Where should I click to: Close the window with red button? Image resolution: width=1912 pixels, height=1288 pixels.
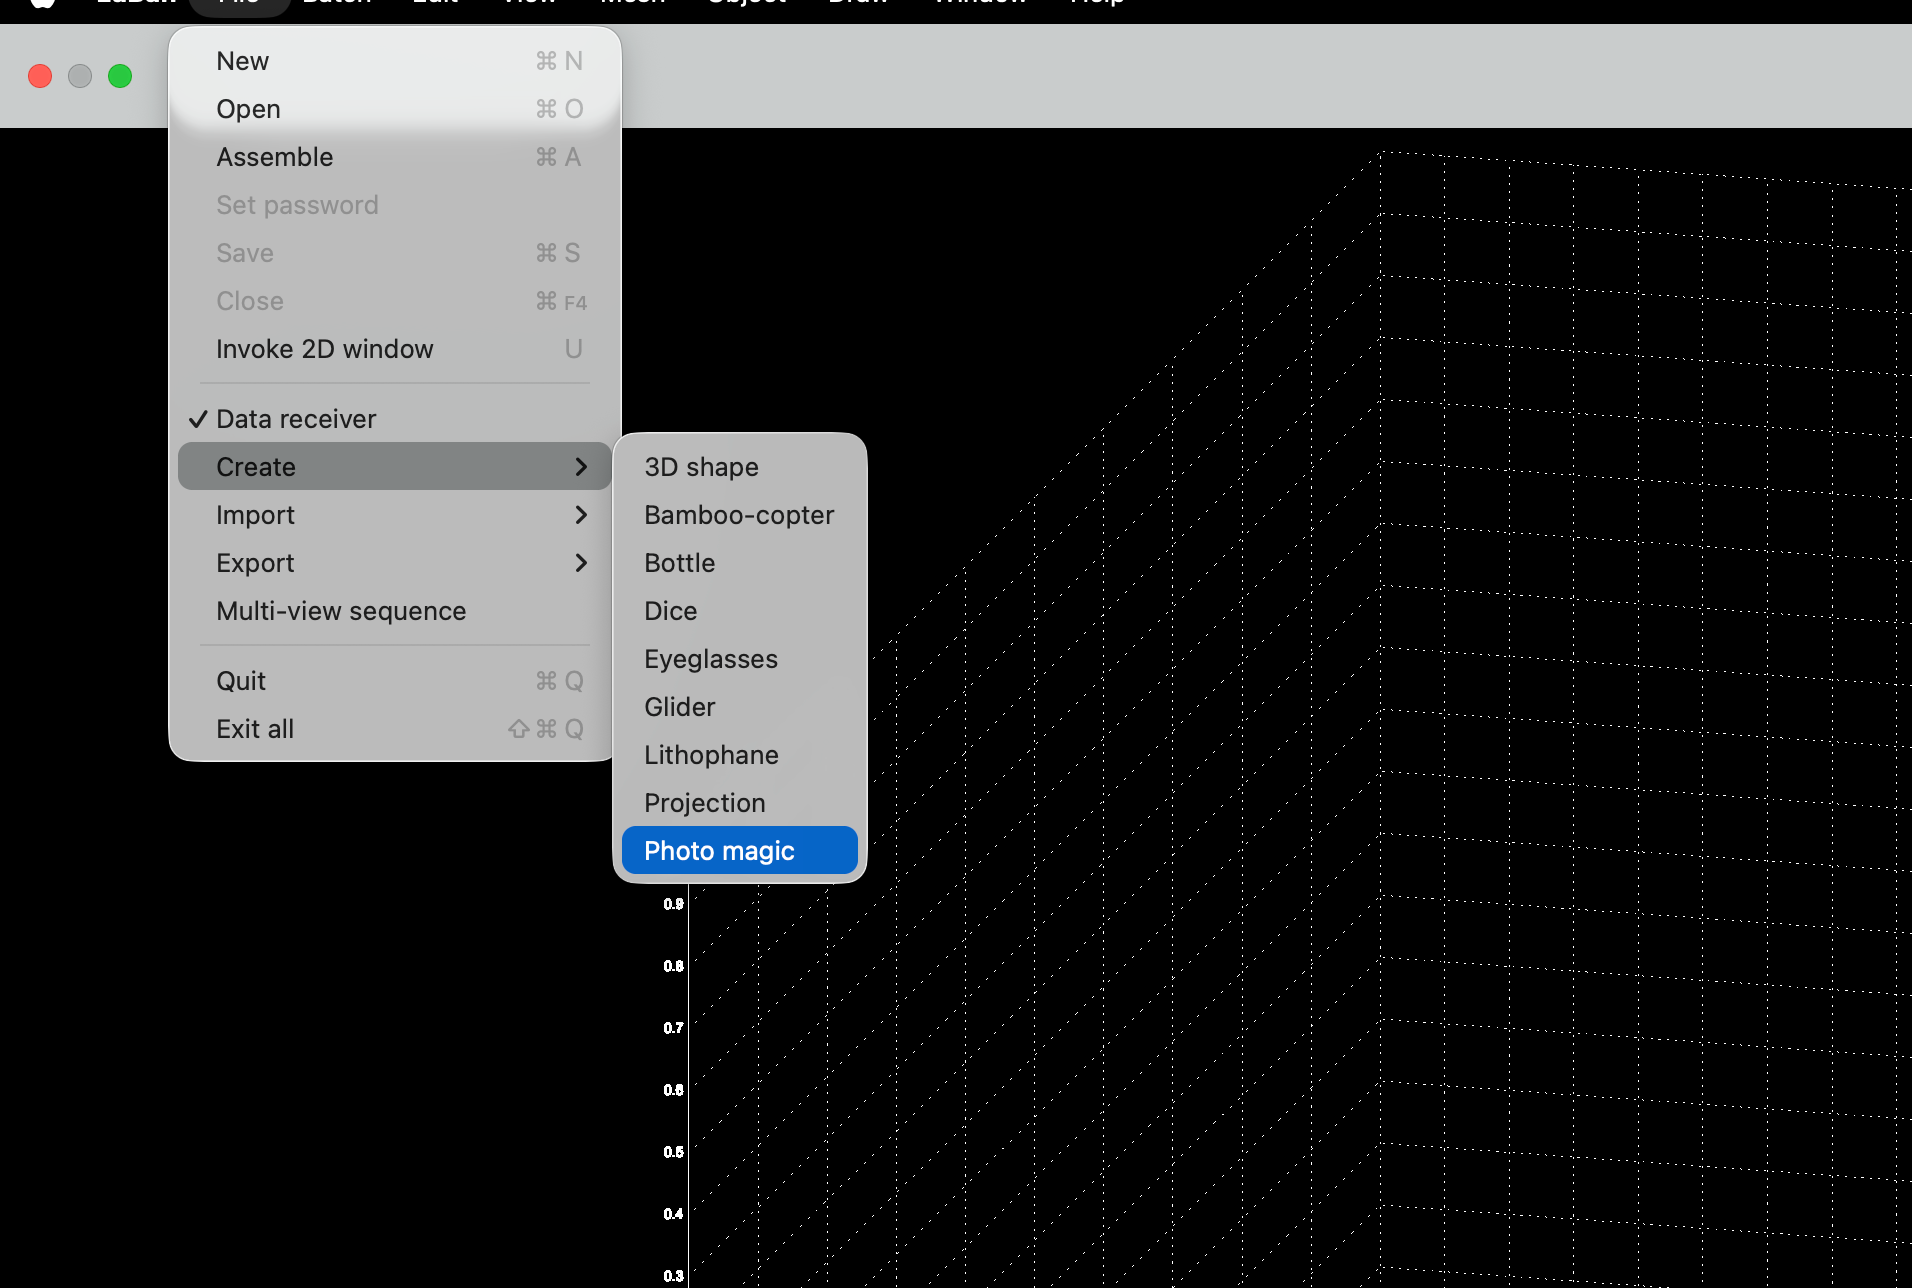tap(40, 76)
